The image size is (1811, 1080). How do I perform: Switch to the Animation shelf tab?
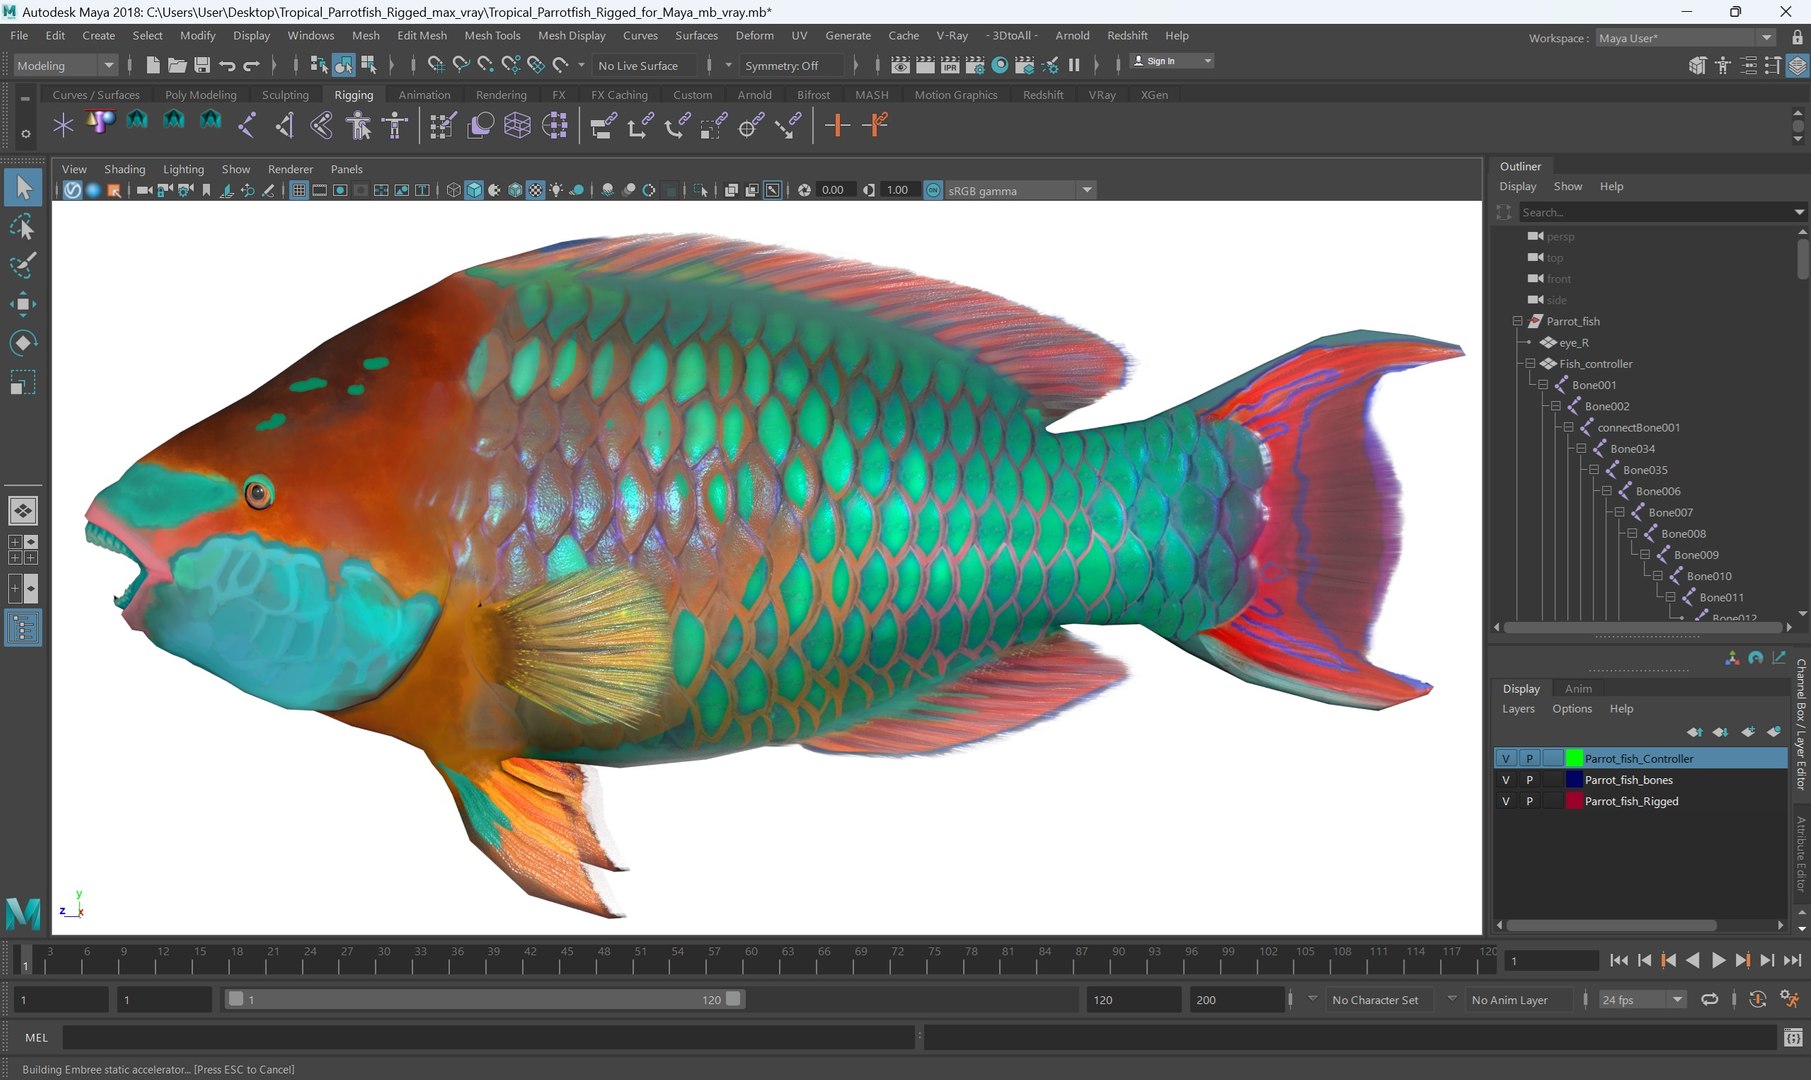(x=424, y=95)
